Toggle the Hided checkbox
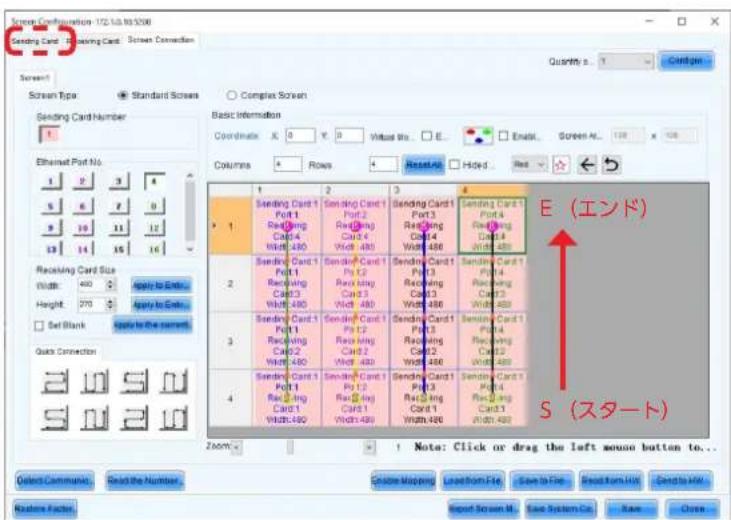Viewport: 731px width, 520px height. (455, 165)
